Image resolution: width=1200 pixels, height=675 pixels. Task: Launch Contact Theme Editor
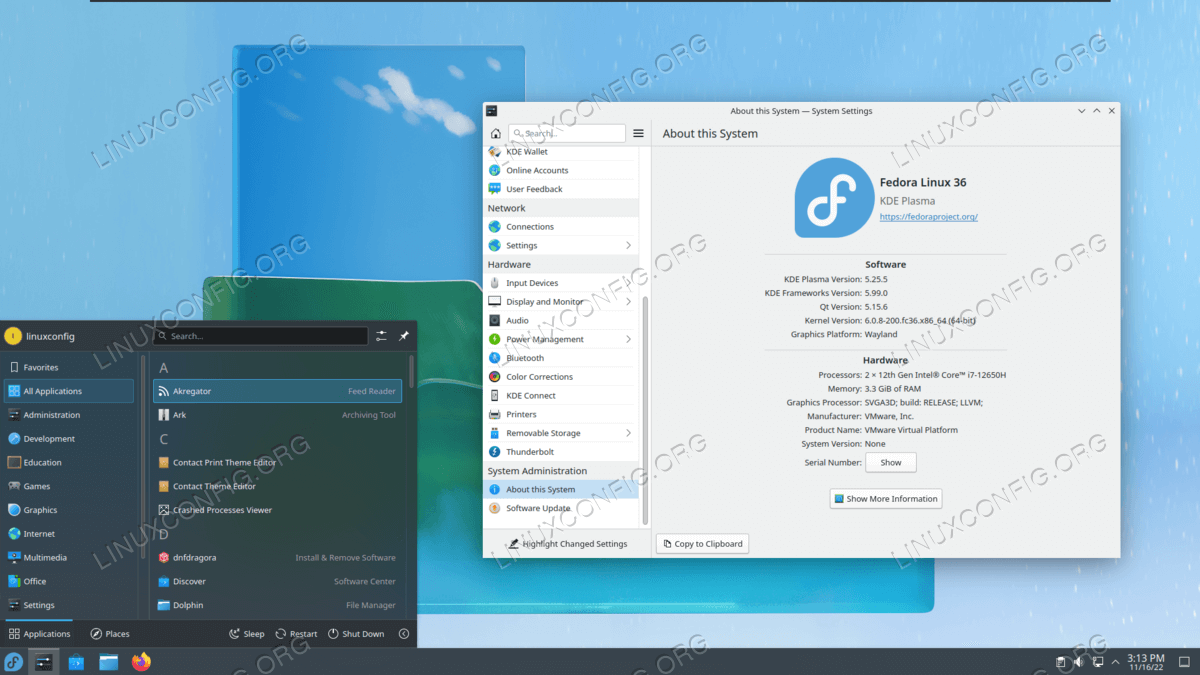(x=277, y=486)
